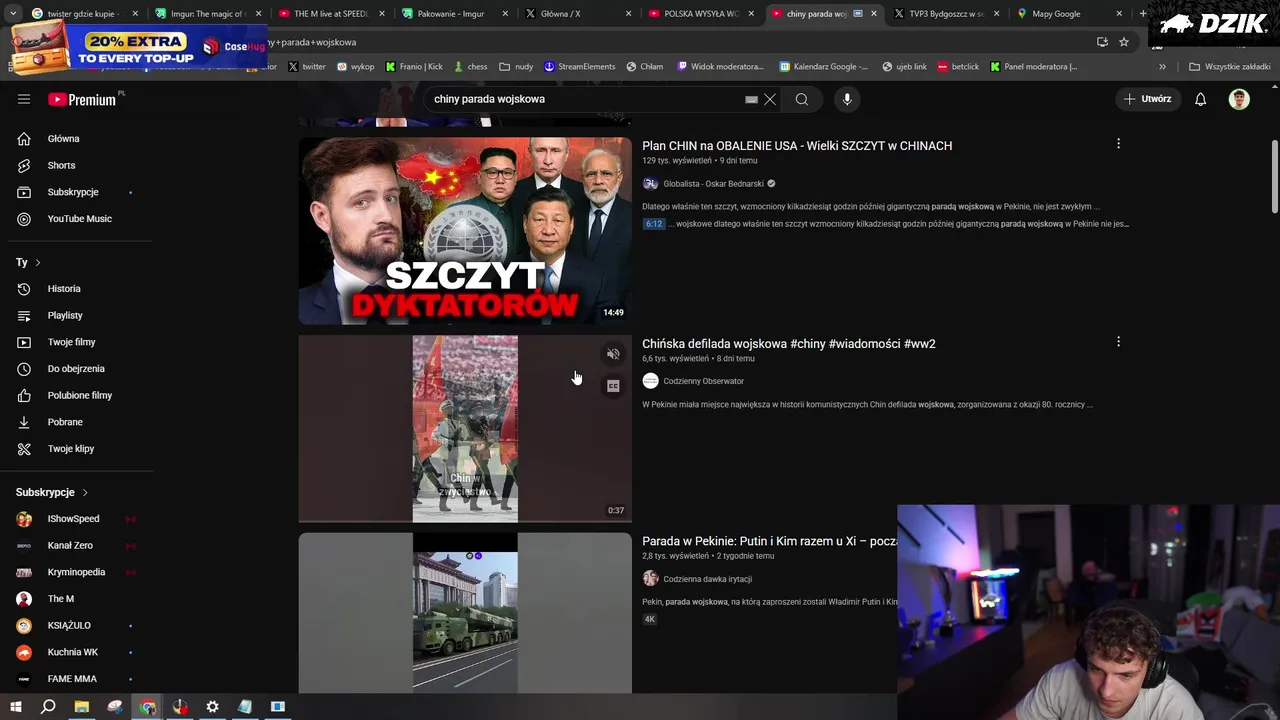Image resolution: width=1280 pixels, height=720 pixels.
Task: Open the account avatar menu
Action: coord(1239,99)
